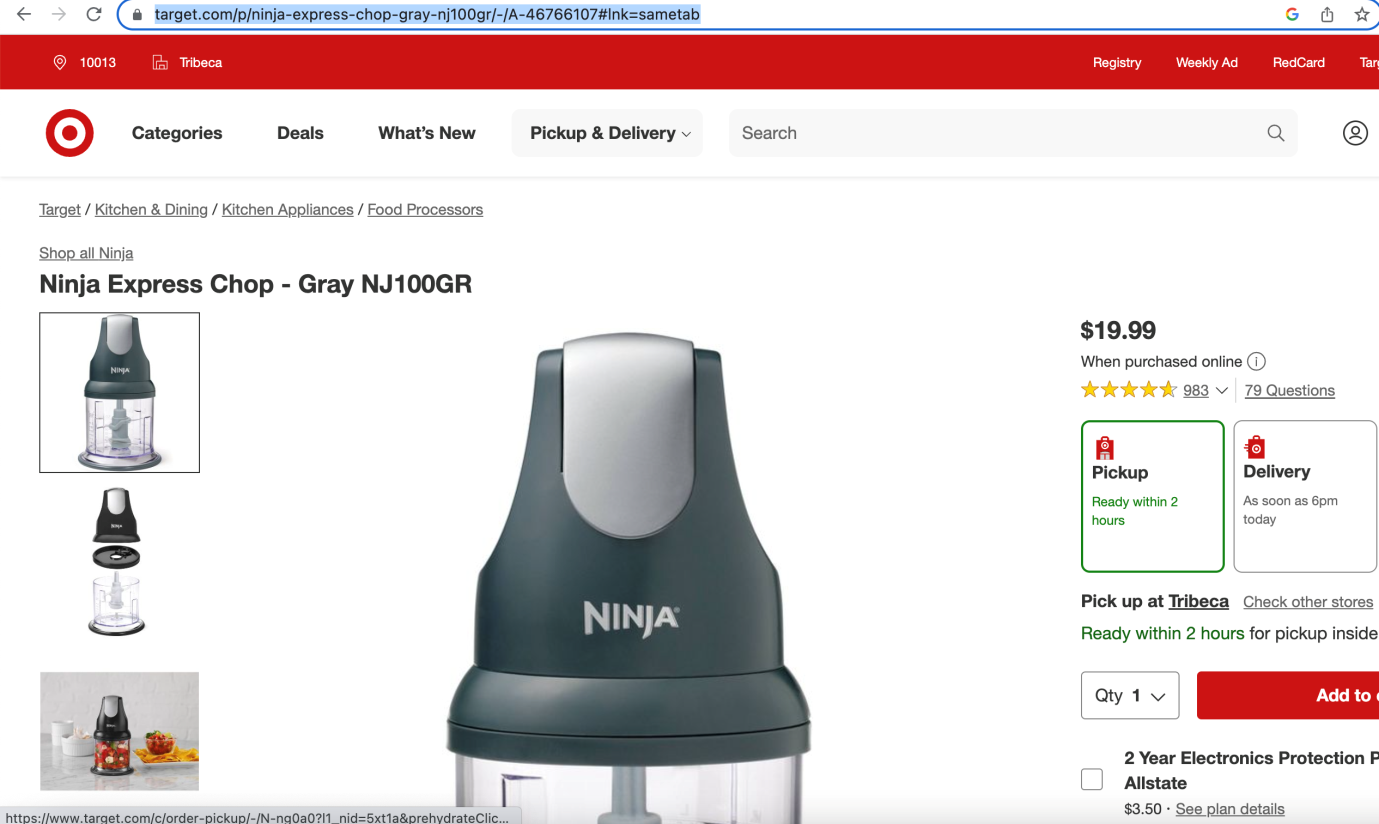Viewport: 1379px width, 824px height.
Task: Select the Delivery fulfillment option
Action: click(x=1305, y=496)
